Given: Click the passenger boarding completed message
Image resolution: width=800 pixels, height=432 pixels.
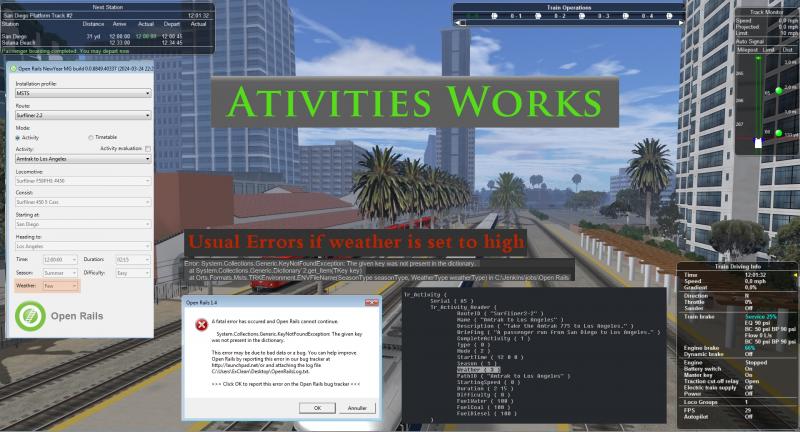Looking at the screenshot, I should click(66, 52).
